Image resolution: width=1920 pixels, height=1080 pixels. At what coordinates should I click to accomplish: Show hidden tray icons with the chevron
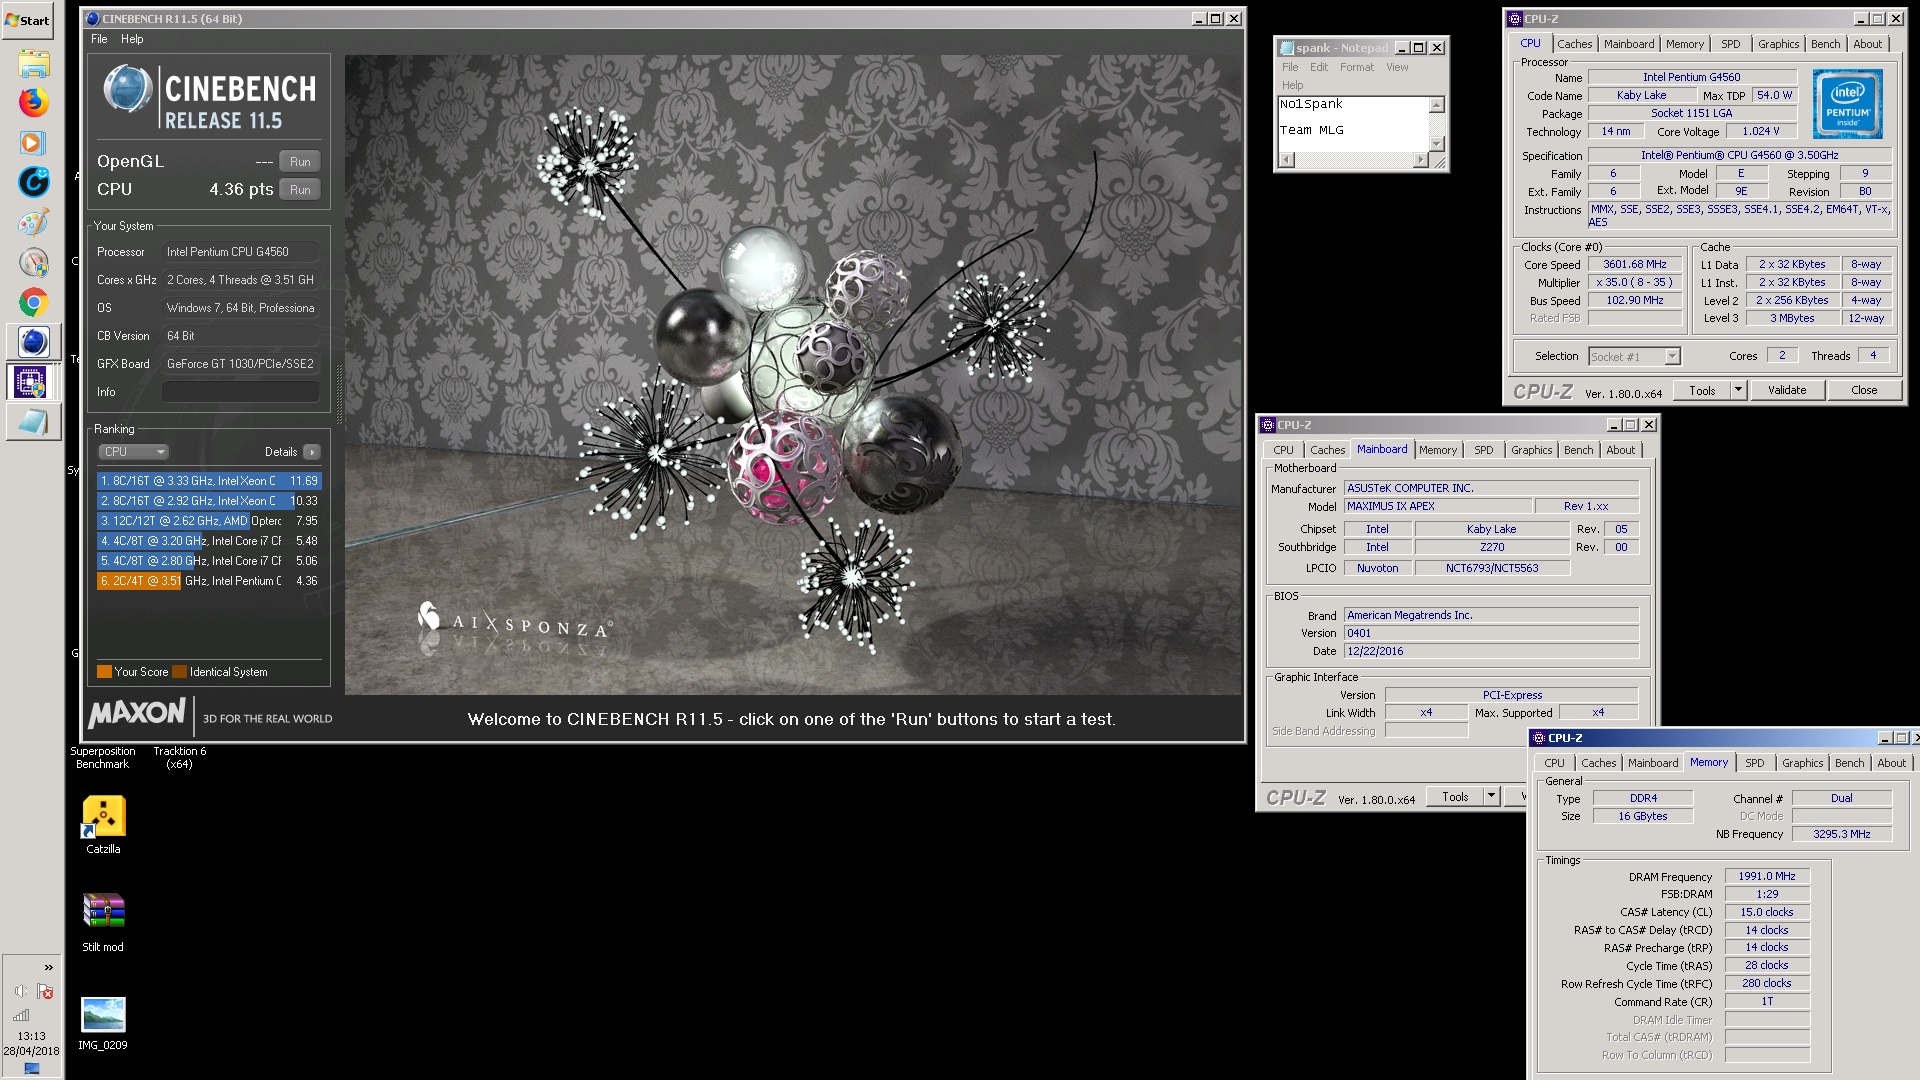tap(48, 967)
